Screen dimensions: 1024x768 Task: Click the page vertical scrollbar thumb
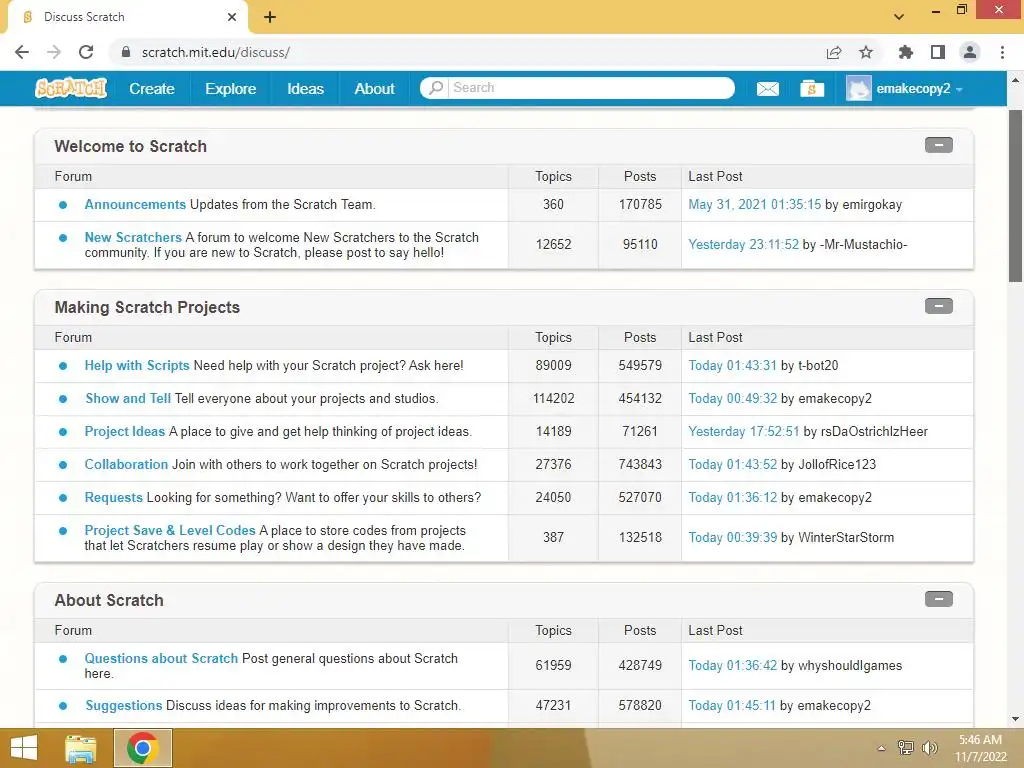point(1016,196)
